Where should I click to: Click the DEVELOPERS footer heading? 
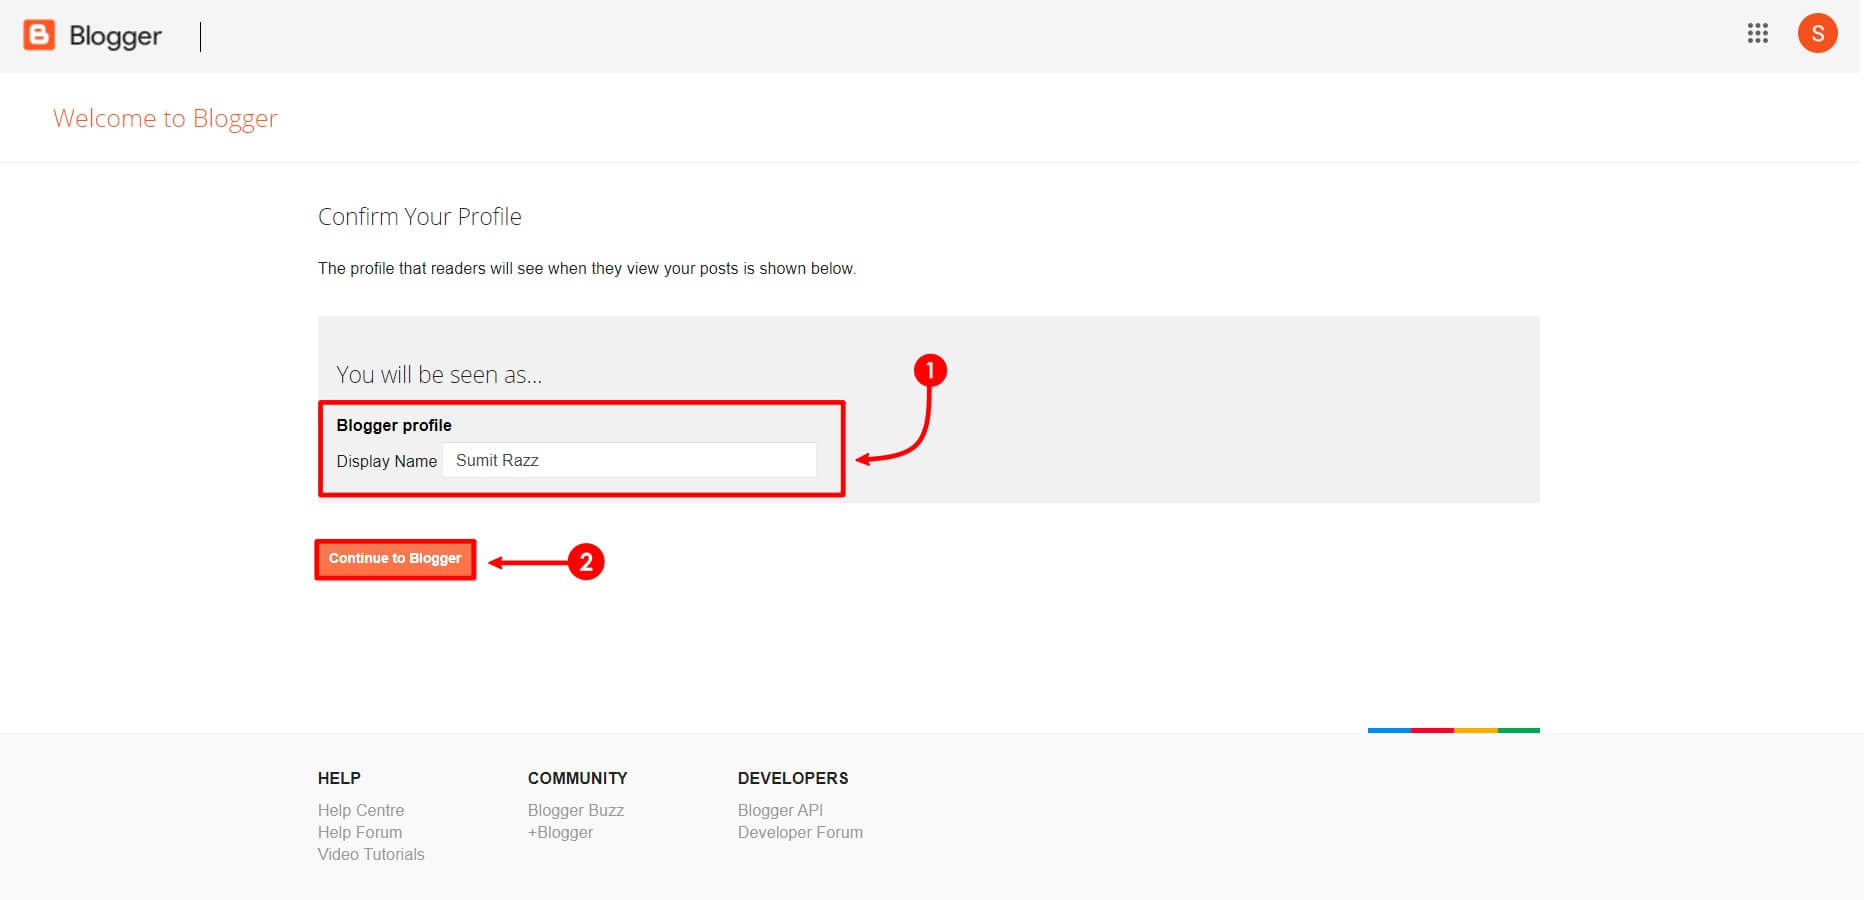pos(793,778)
